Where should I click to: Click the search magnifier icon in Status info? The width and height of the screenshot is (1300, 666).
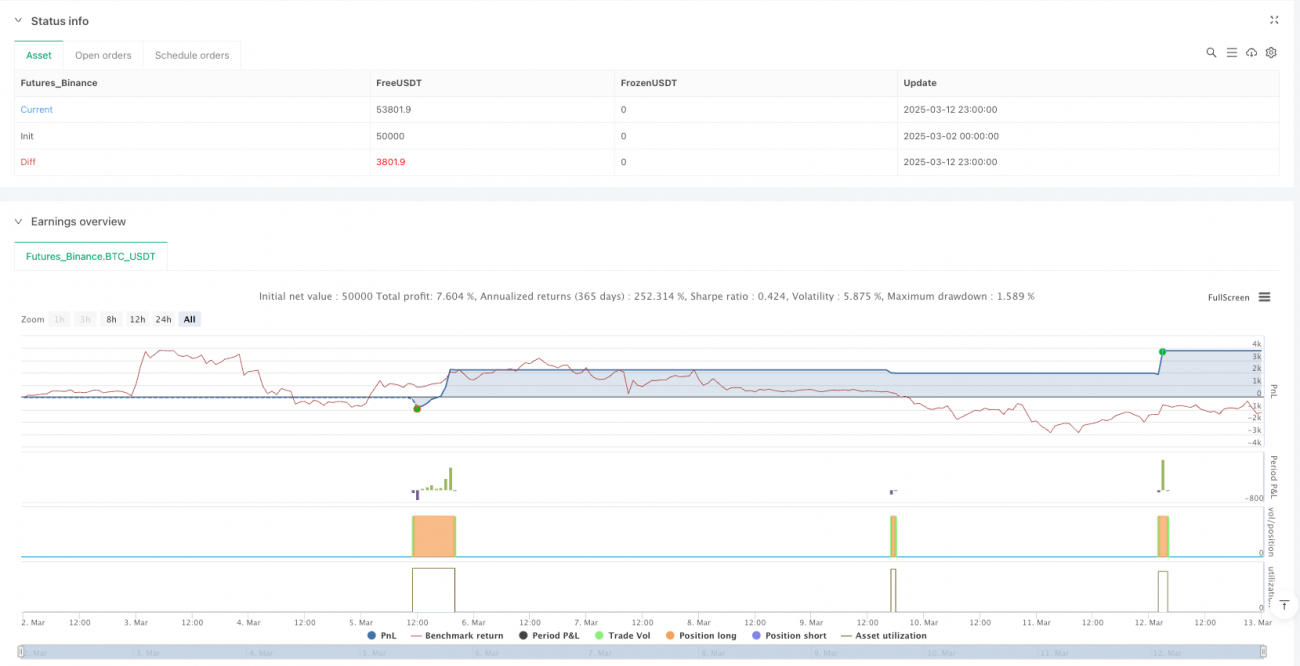[1211, 53]
